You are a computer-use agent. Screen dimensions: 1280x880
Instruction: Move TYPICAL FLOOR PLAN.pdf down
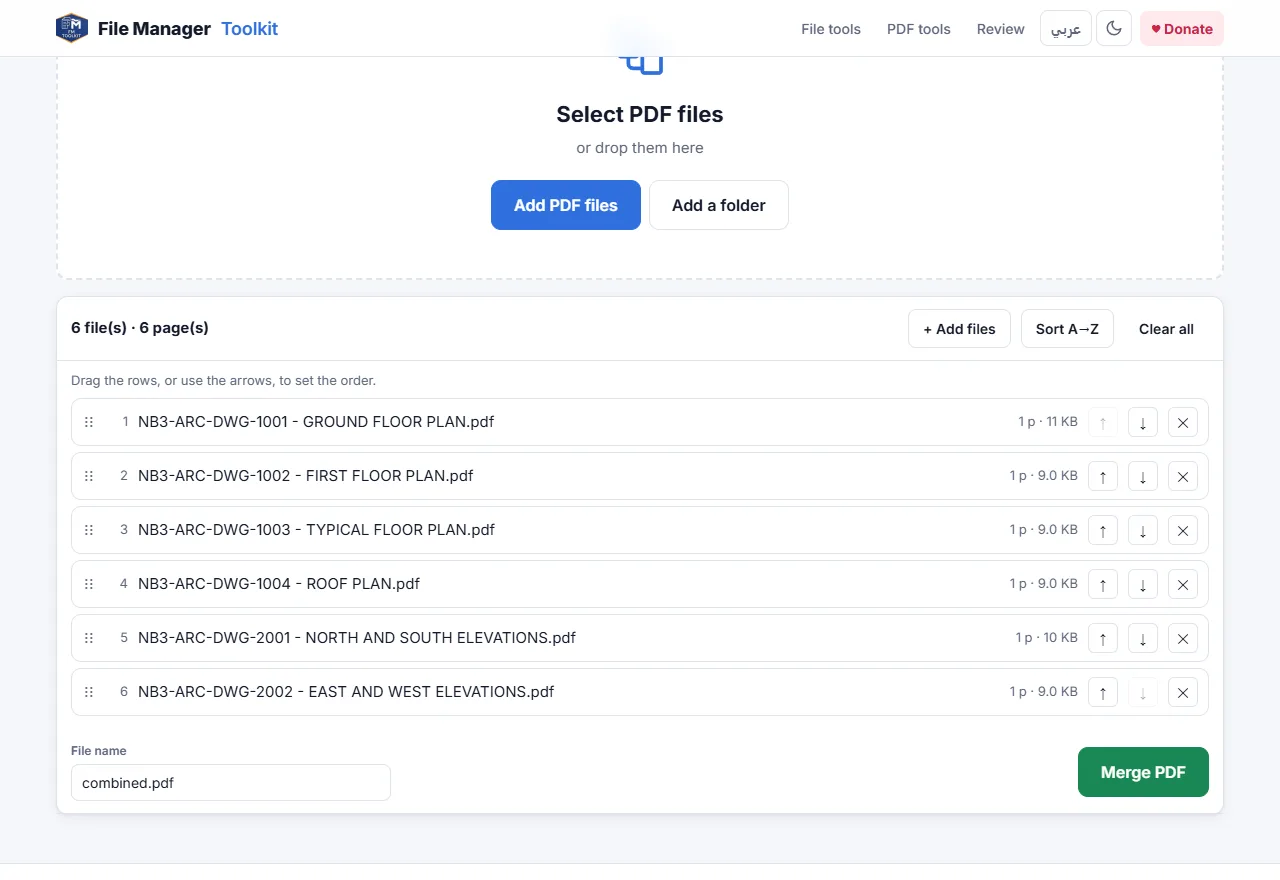[x=1143, y=530]
